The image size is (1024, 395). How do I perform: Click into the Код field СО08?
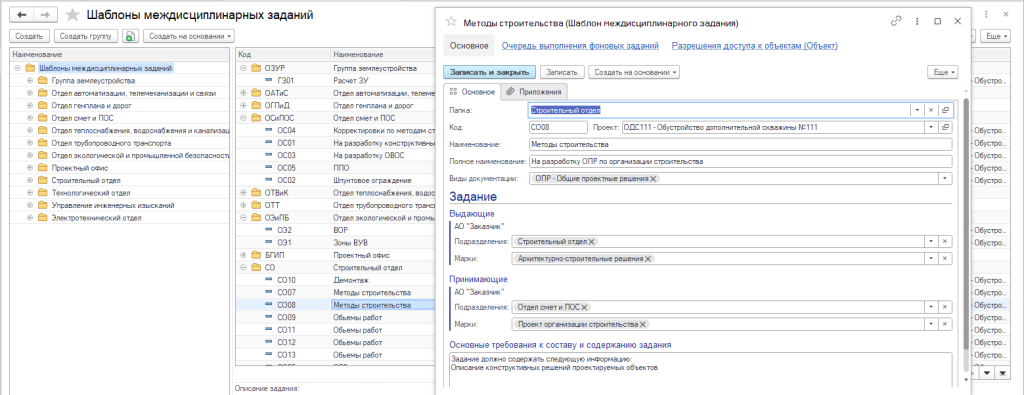558,127
